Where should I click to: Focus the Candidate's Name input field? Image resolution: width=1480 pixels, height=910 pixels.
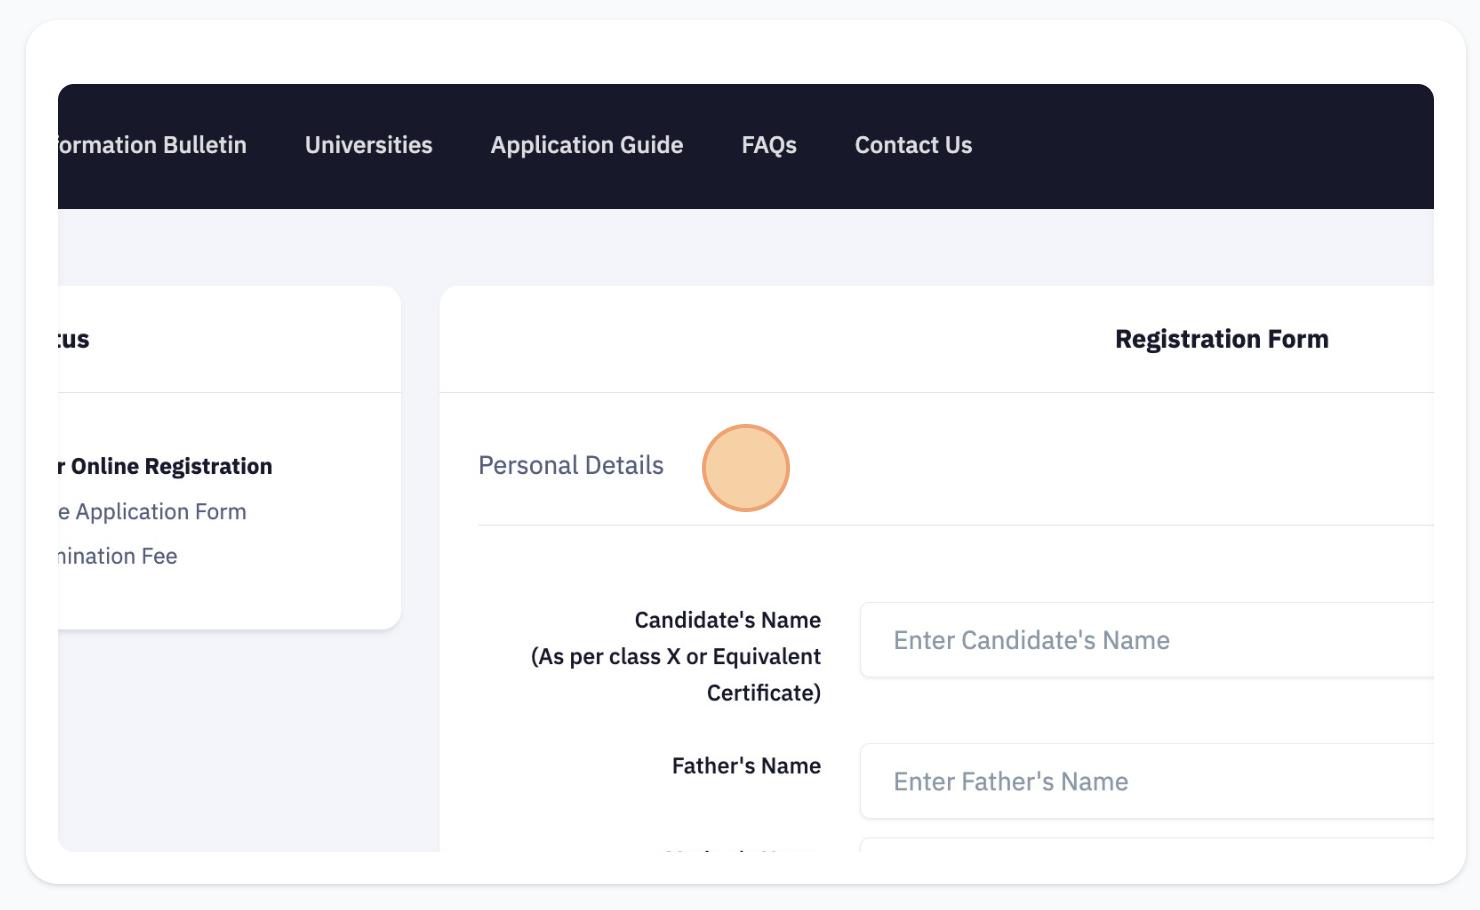pyautogui.click(x=1147, y=640)
